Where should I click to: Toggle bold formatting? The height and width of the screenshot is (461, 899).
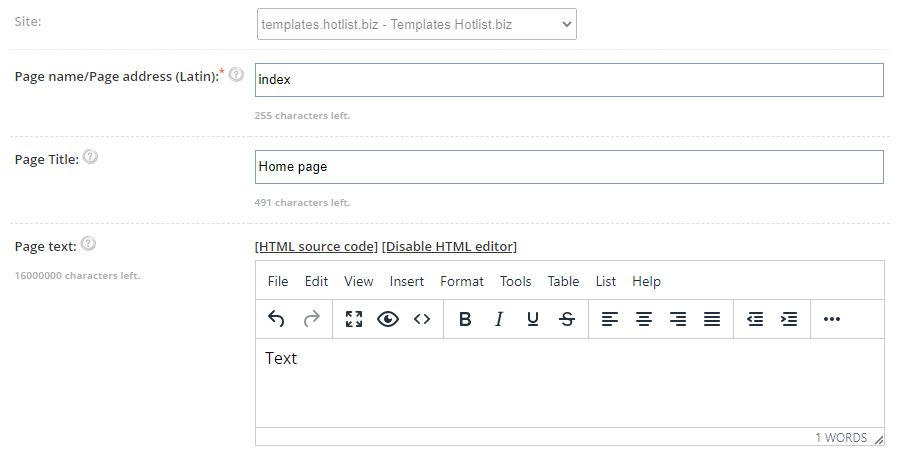tap(465, 319)
